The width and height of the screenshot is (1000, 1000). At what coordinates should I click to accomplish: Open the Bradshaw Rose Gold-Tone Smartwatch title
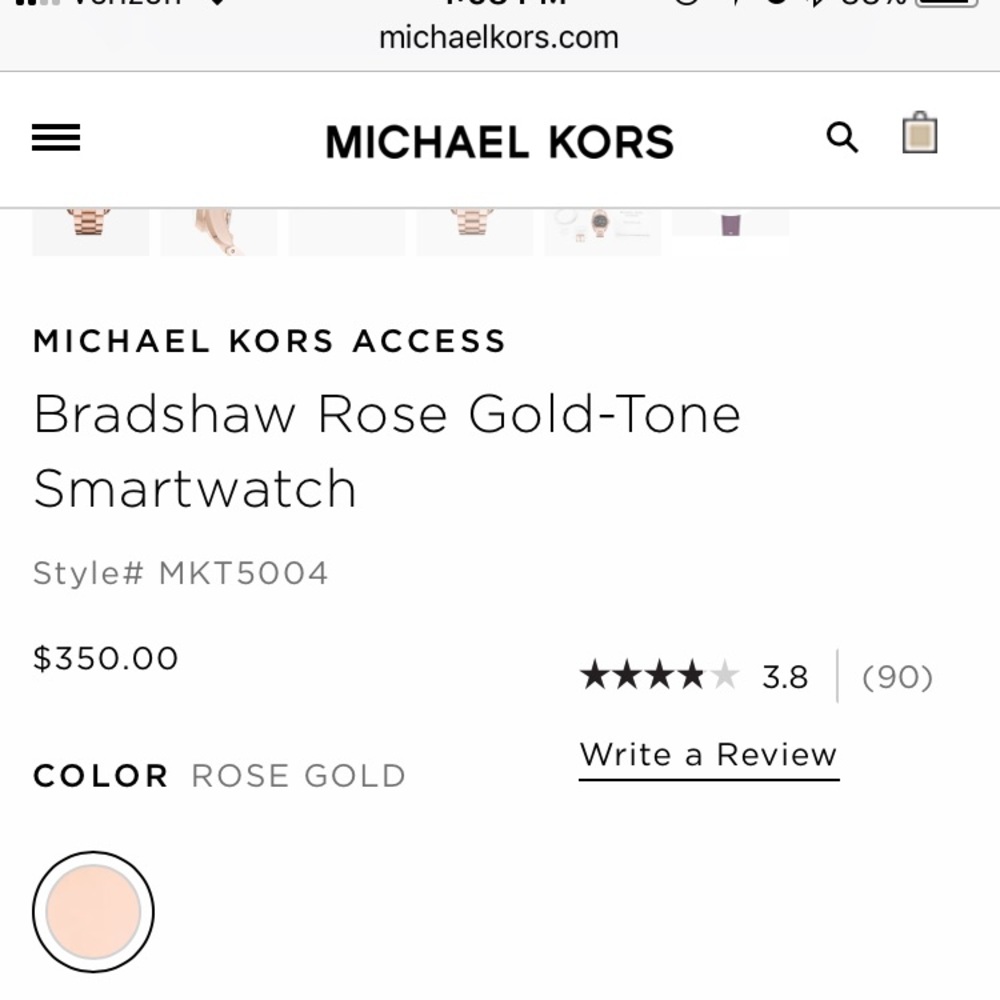tap(387, 450)
